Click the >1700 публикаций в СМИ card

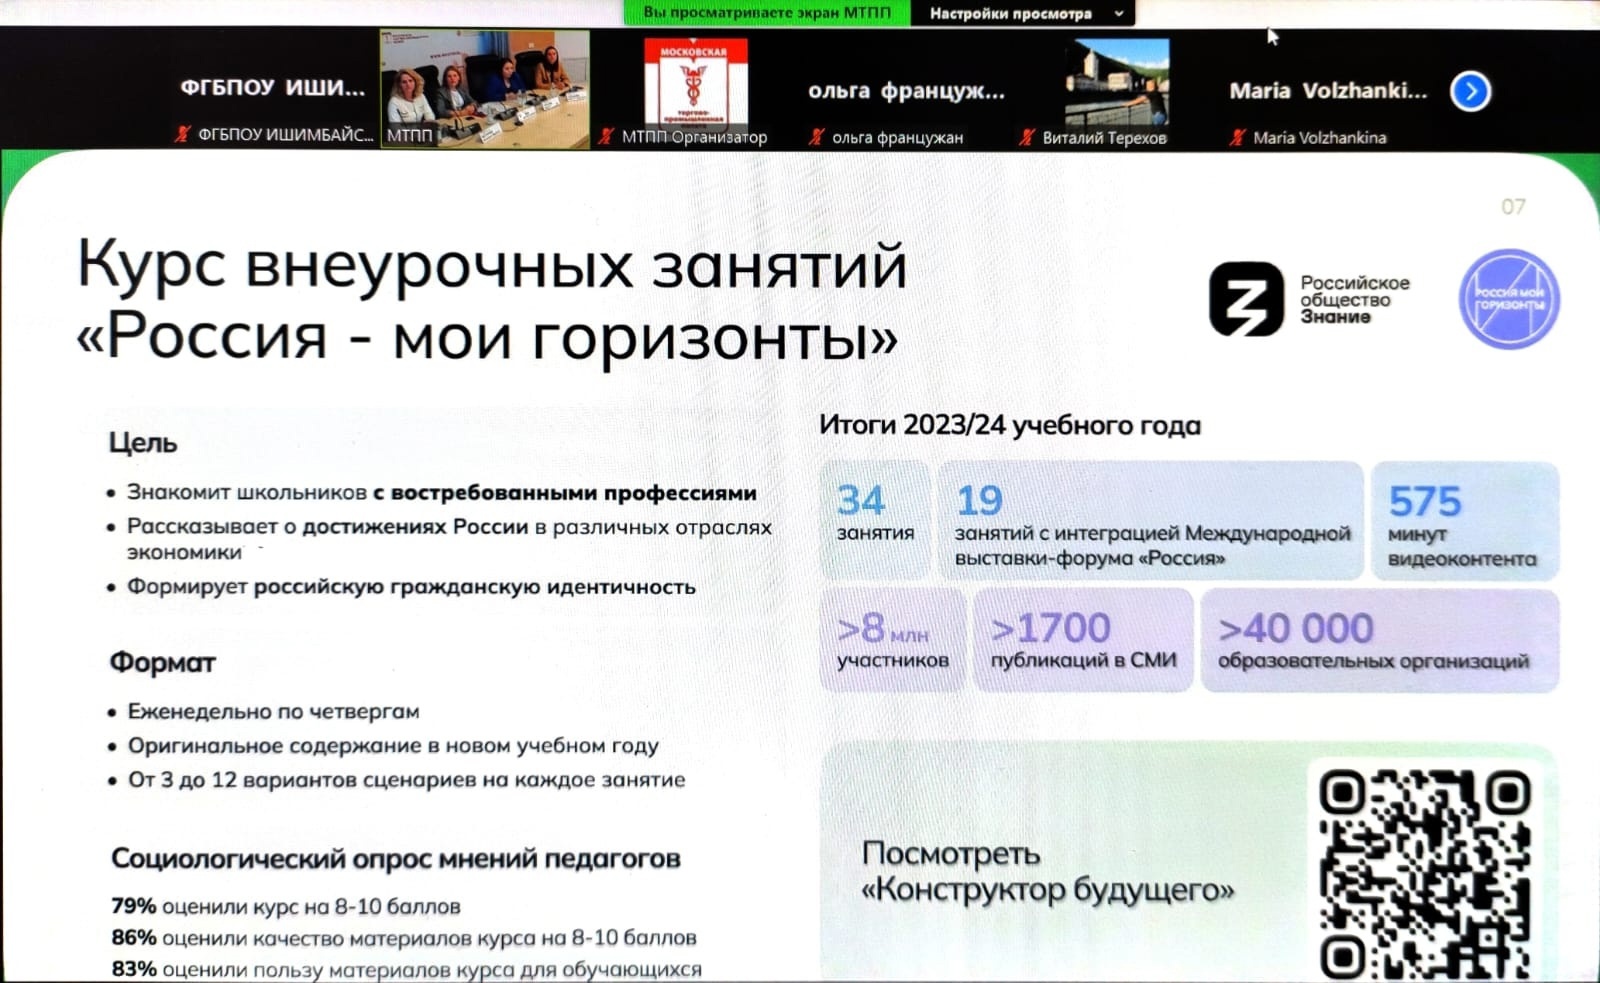pos(1083,640)
